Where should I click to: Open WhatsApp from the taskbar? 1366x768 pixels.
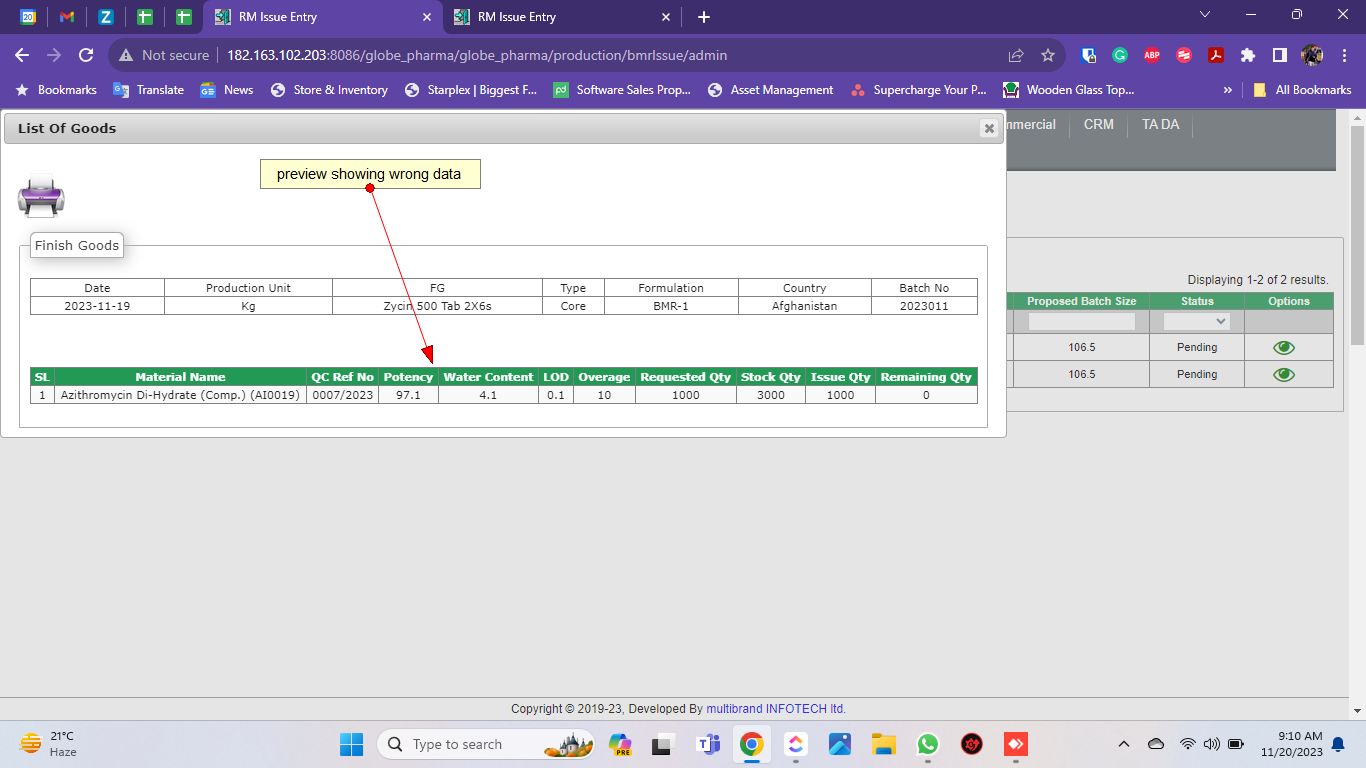(x=927, y=744)
